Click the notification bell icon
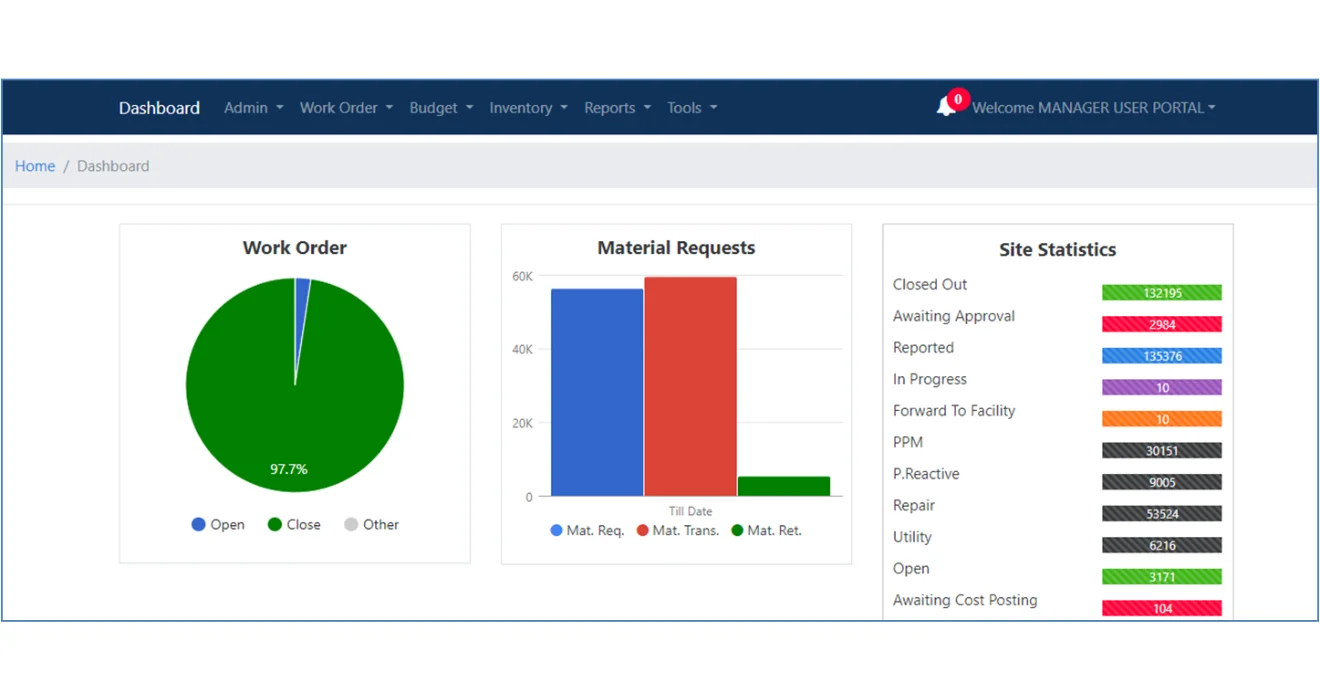This screenshot has height=700, width=1320. [x=946, y=107]
